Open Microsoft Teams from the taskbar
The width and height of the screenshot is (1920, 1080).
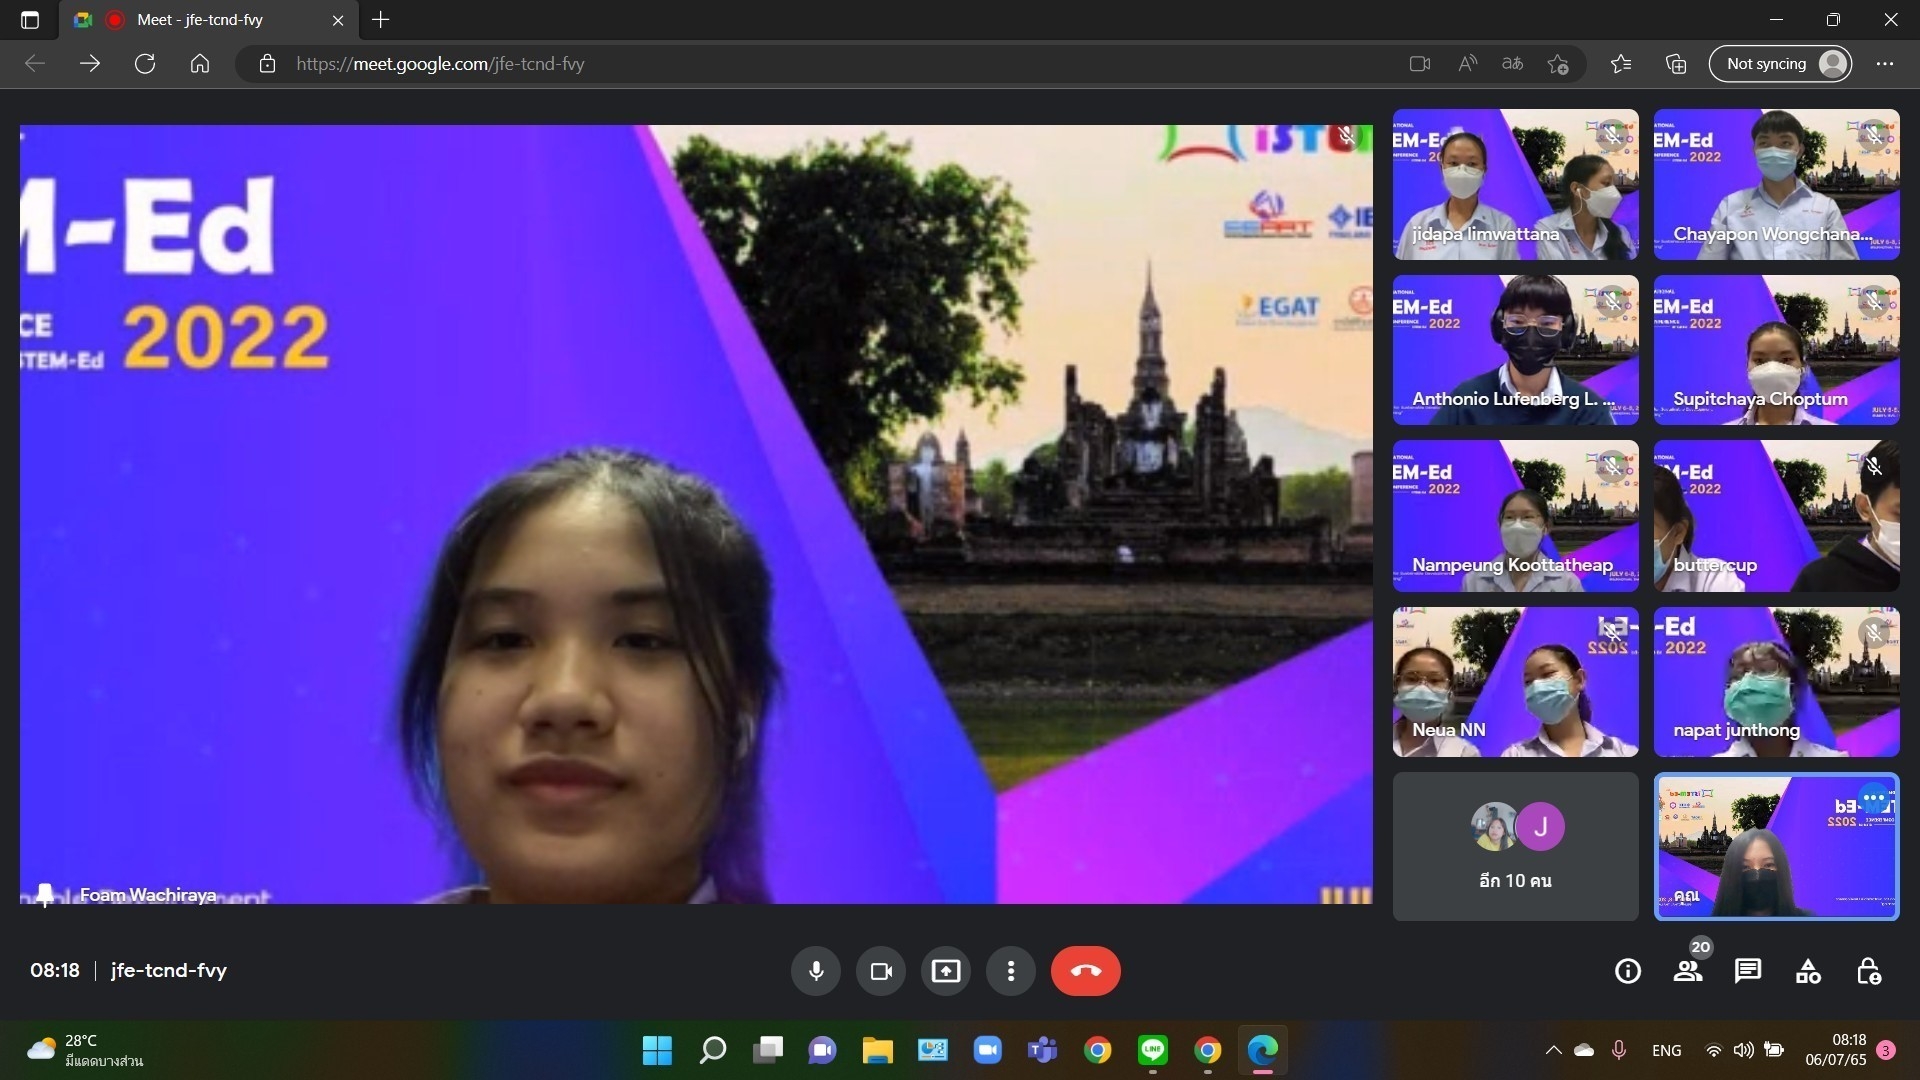[1043, 1050]
